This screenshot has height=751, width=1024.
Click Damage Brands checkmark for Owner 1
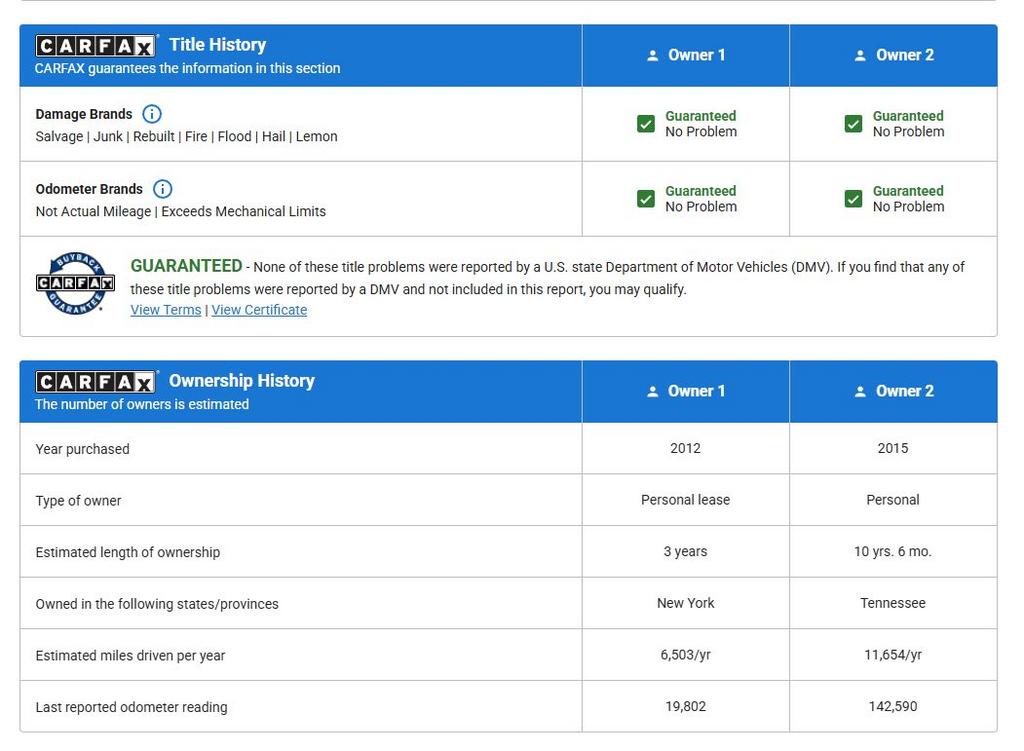pyautogui.click(x=646, y=124)
